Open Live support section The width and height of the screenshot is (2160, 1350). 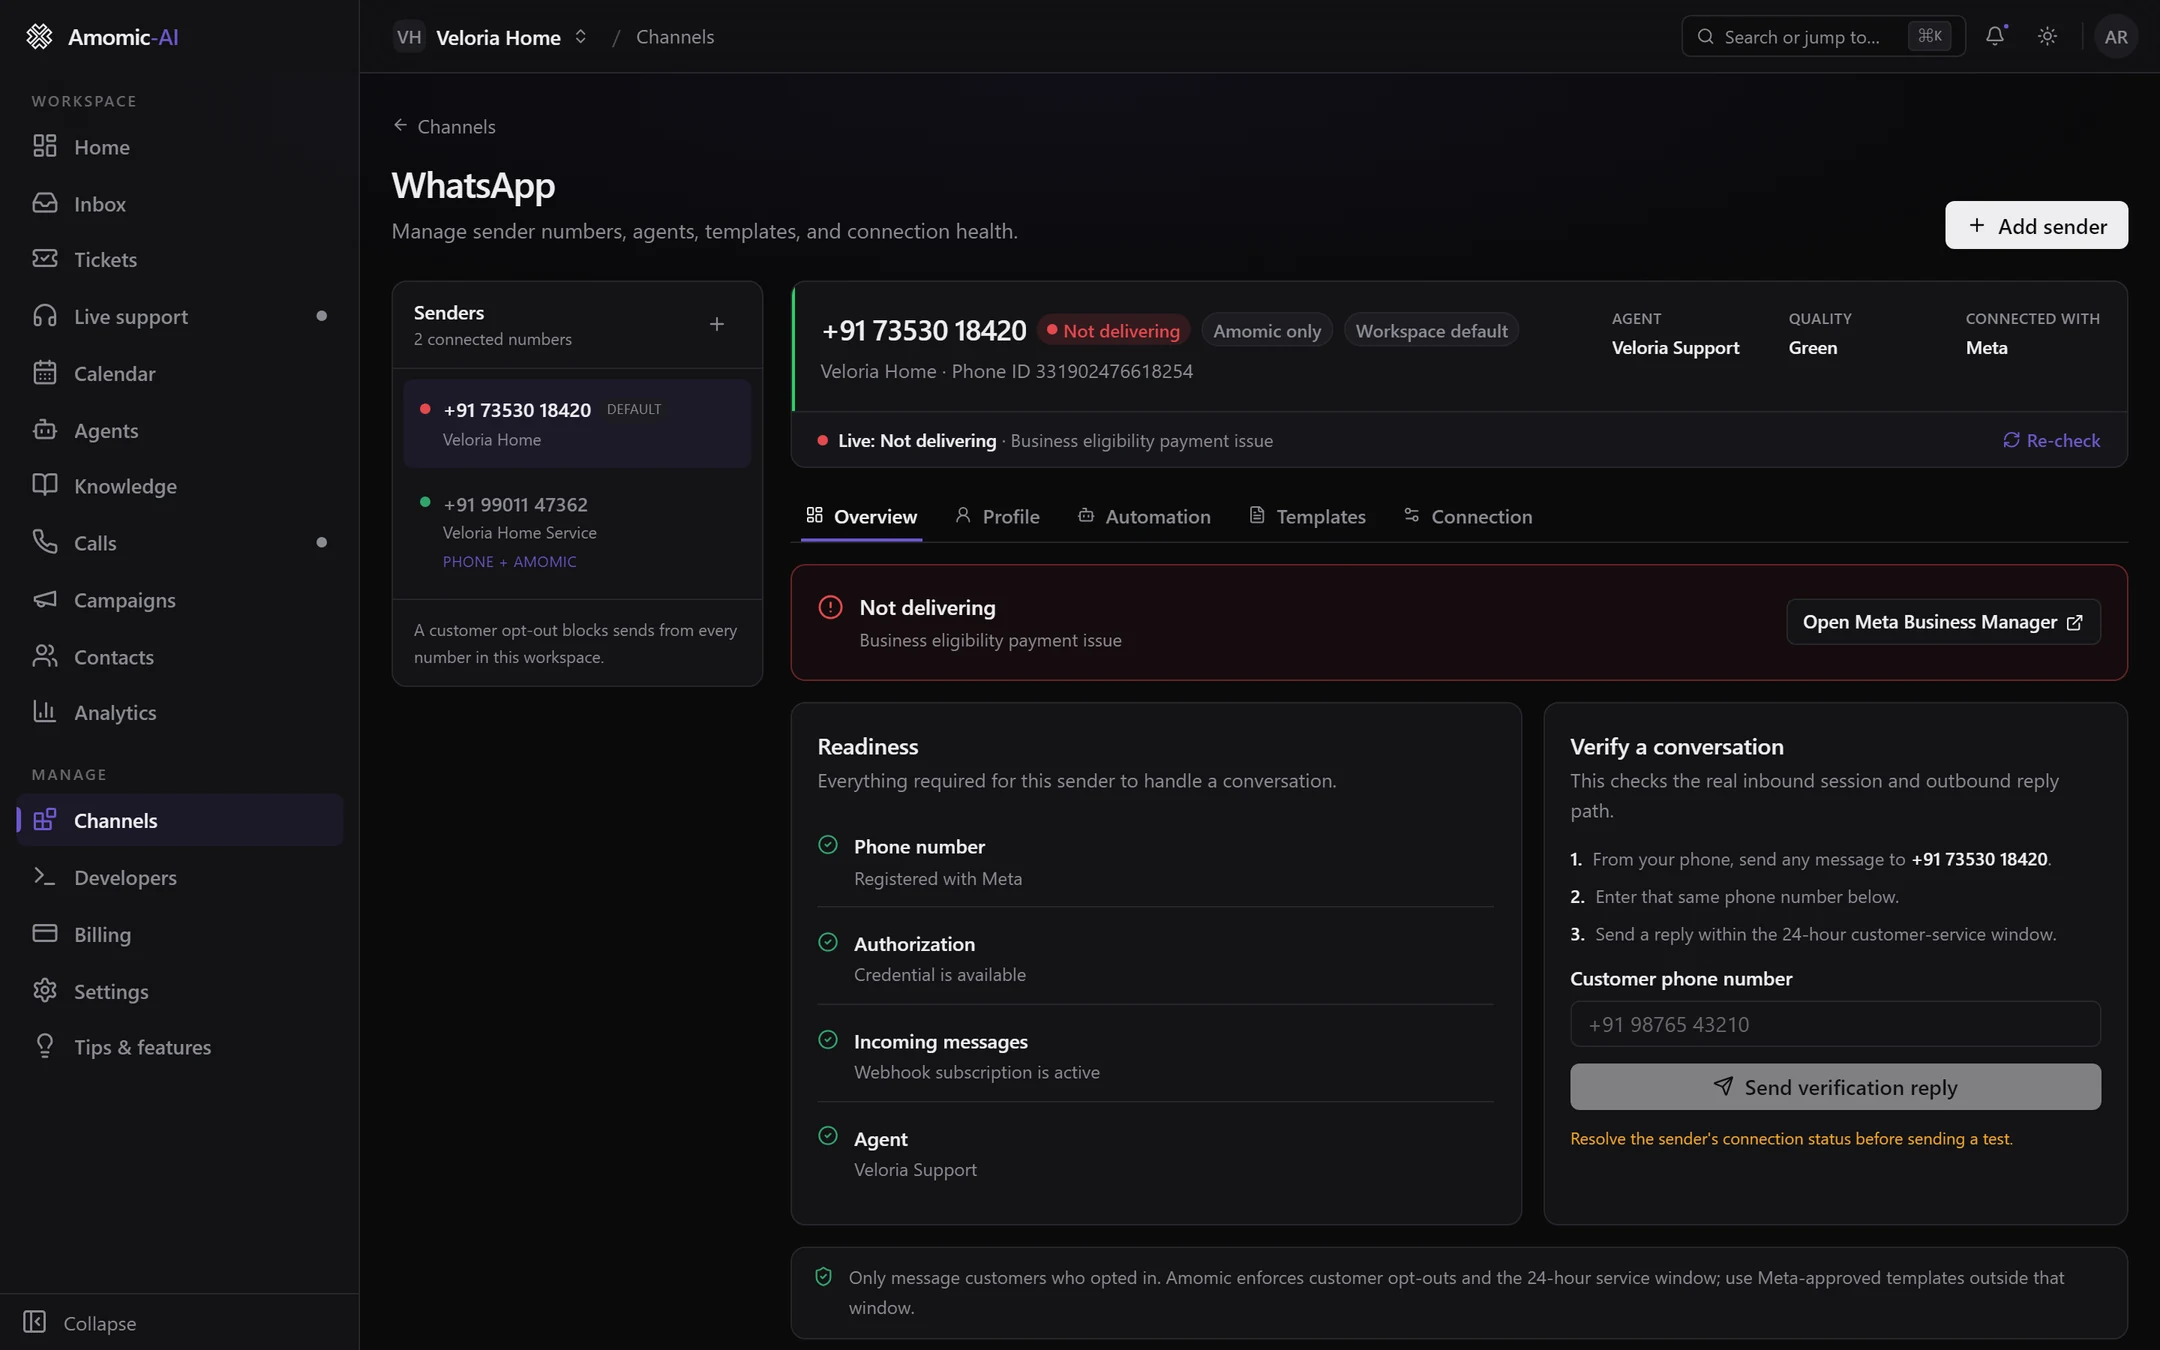[x=180, y=317]
